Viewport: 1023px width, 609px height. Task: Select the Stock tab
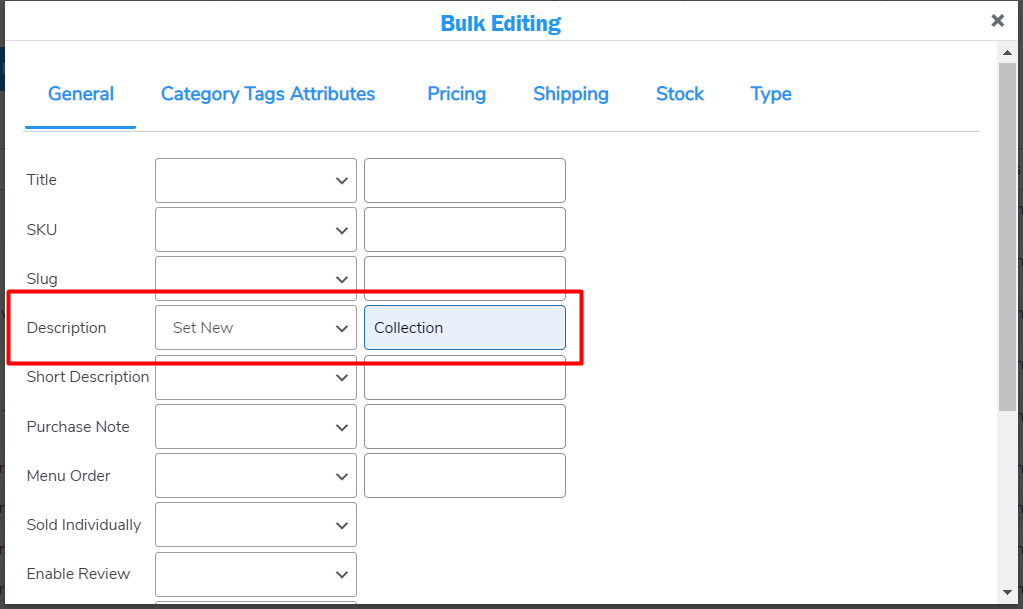pyautogui.click(x=679, y=93)
